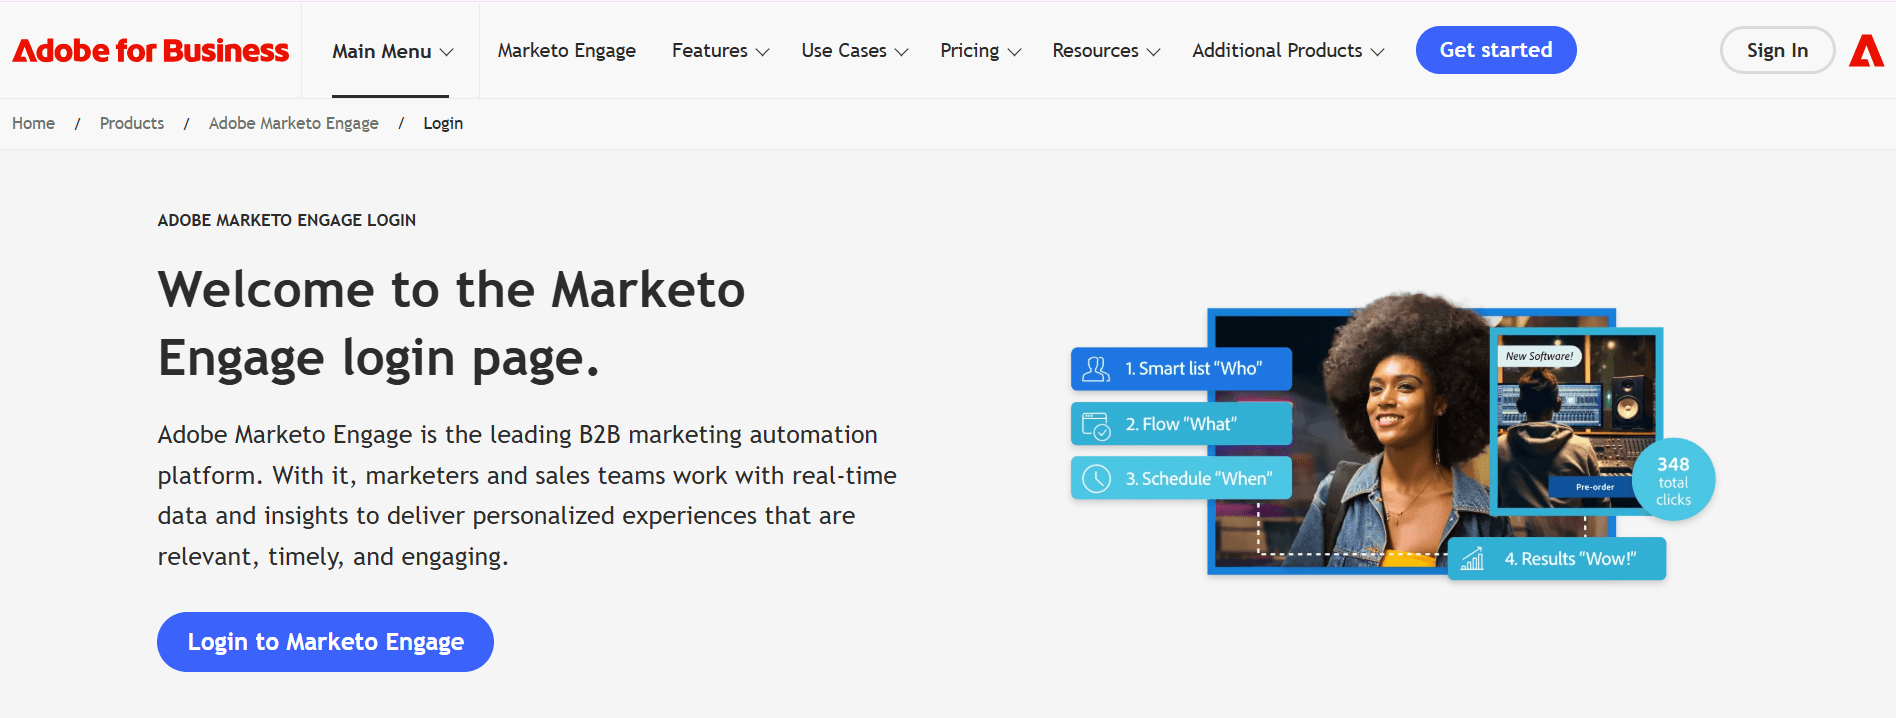Click the Sign In button

1777,50
